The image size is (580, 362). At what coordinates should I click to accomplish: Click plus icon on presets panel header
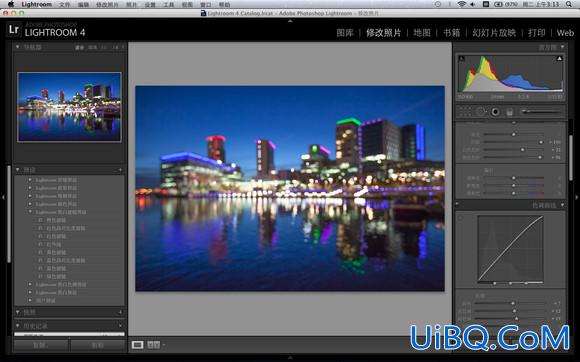point(121,170)
